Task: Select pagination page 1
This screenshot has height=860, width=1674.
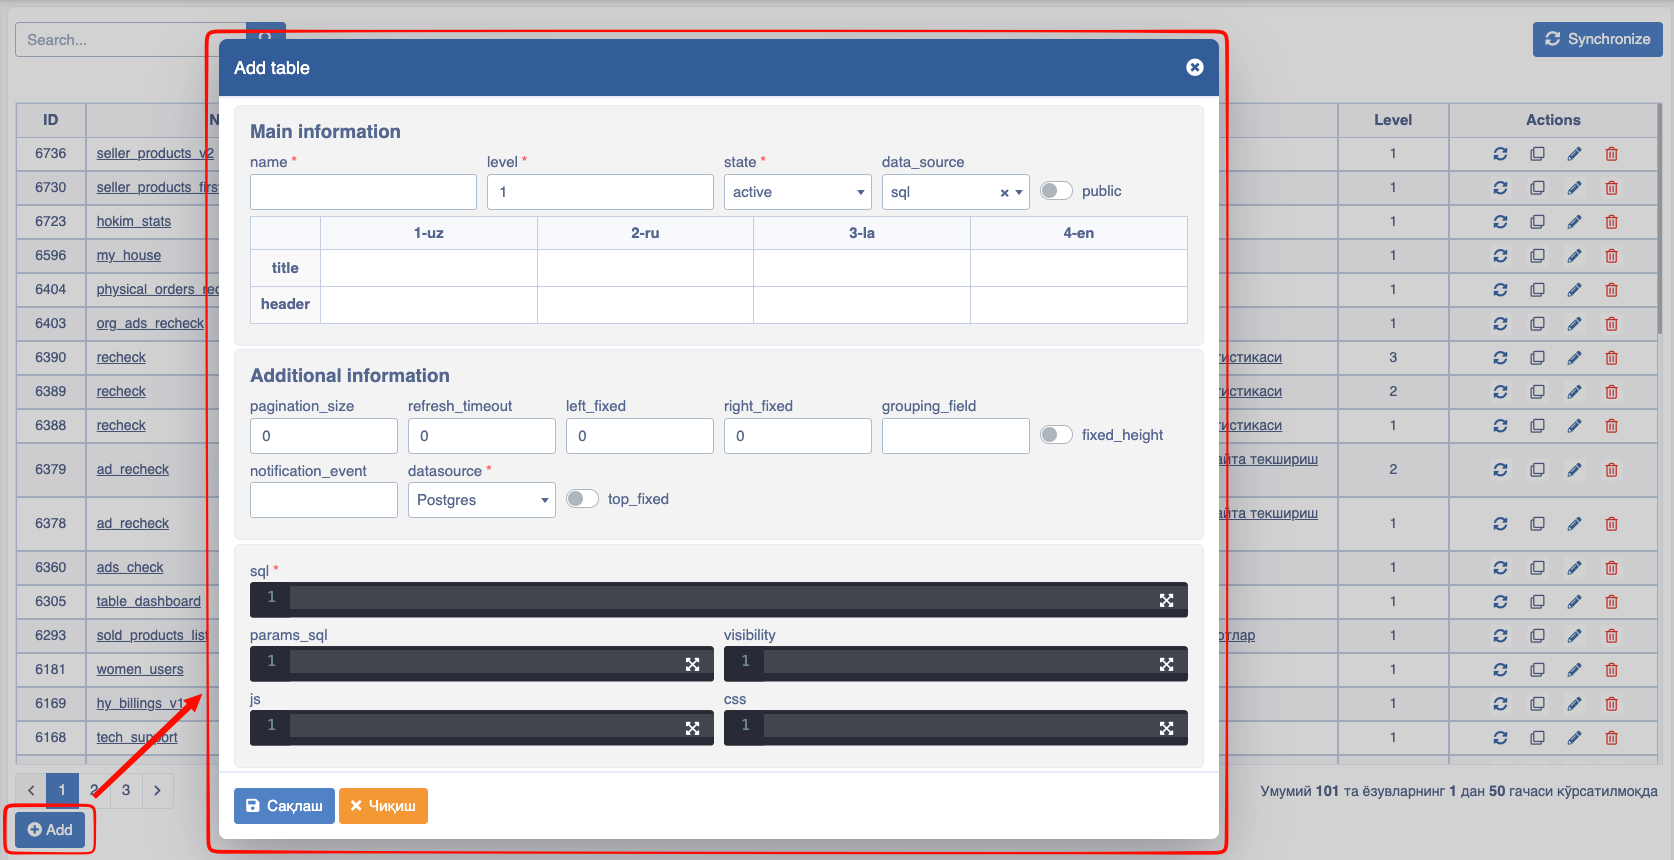Action: pos(62,790)
